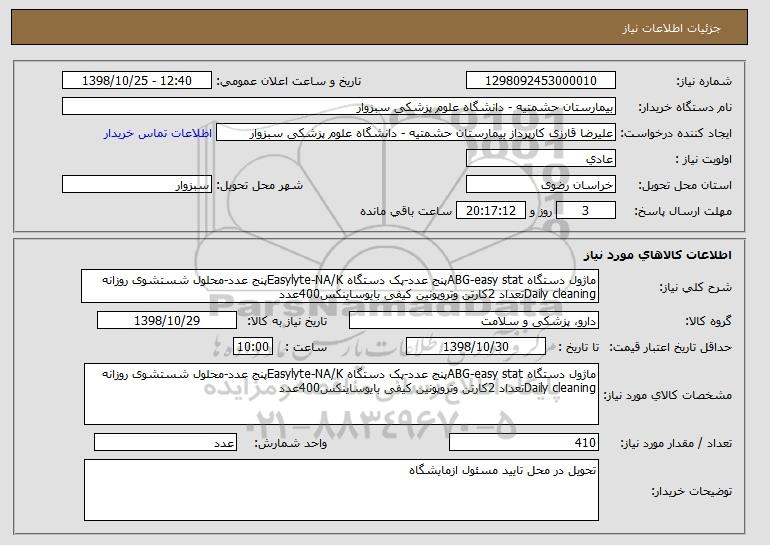Click the label توضیحات خریدار
This screenshot has width=770, height=545.
click(691, 491)
